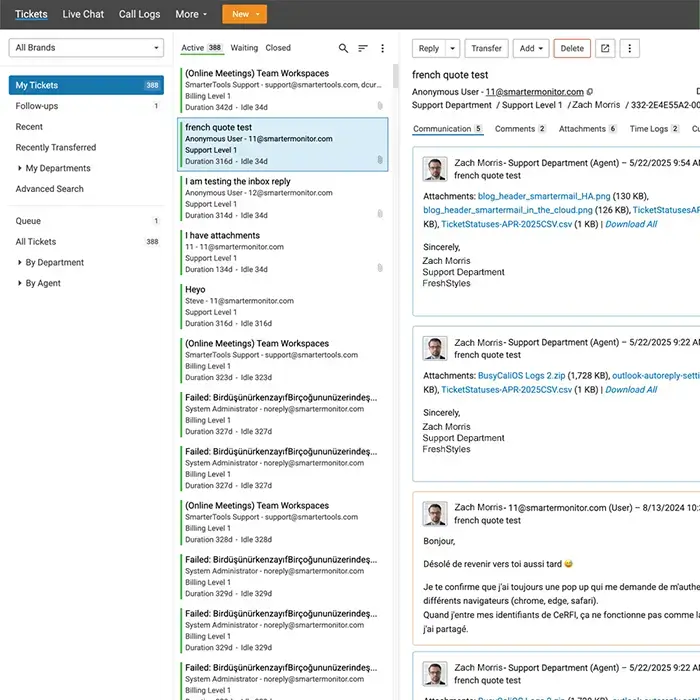Viewport: 700px width, 700px height.
Task: Click the Transfer button
Action: point(487,48)
